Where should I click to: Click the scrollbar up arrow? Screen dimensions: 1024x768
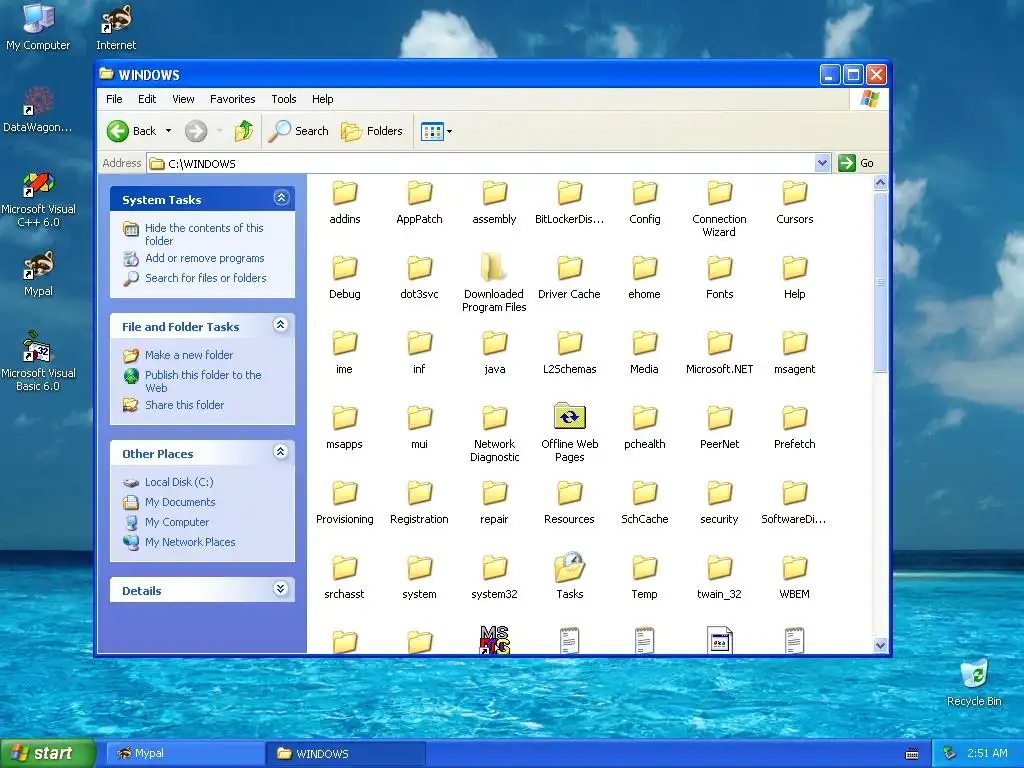click(x=880, y=184)
